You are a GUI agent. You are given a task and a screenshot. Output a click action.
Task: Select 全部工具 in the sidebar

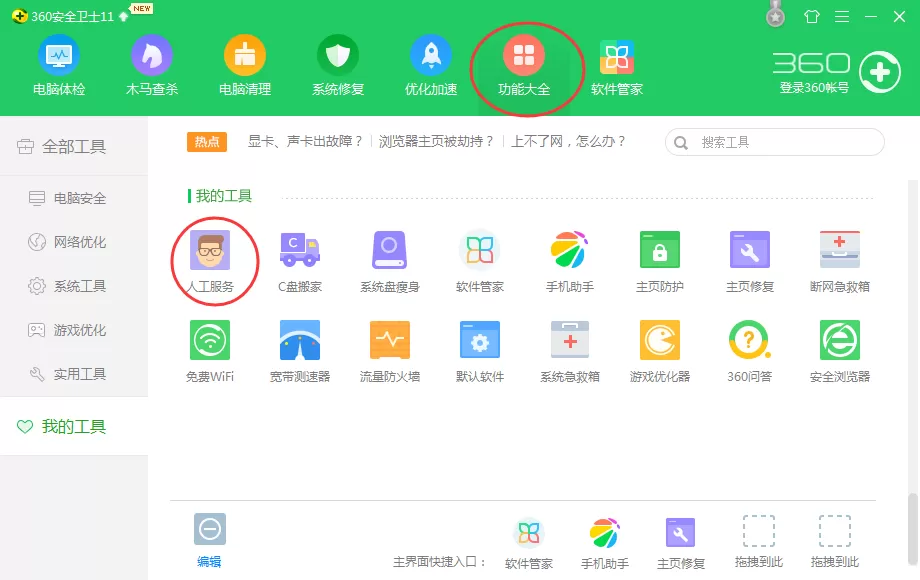(74, 146)
